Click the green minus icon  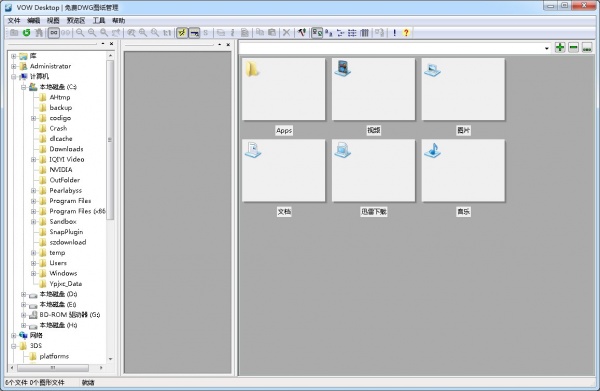574,47
